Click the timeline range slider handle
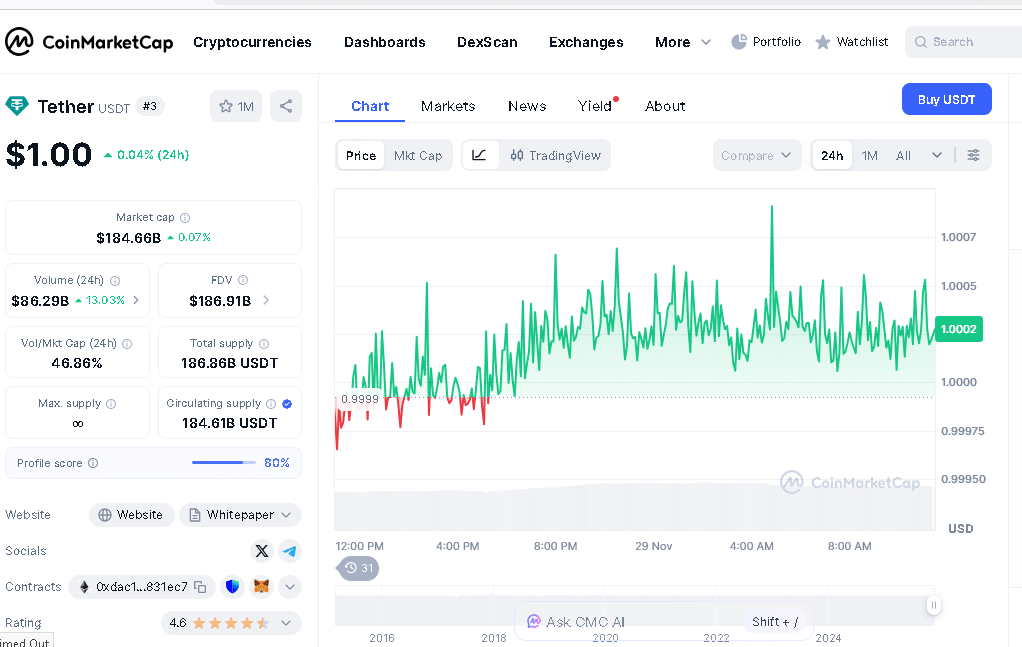1022x647 pixels. click(933, 605)
